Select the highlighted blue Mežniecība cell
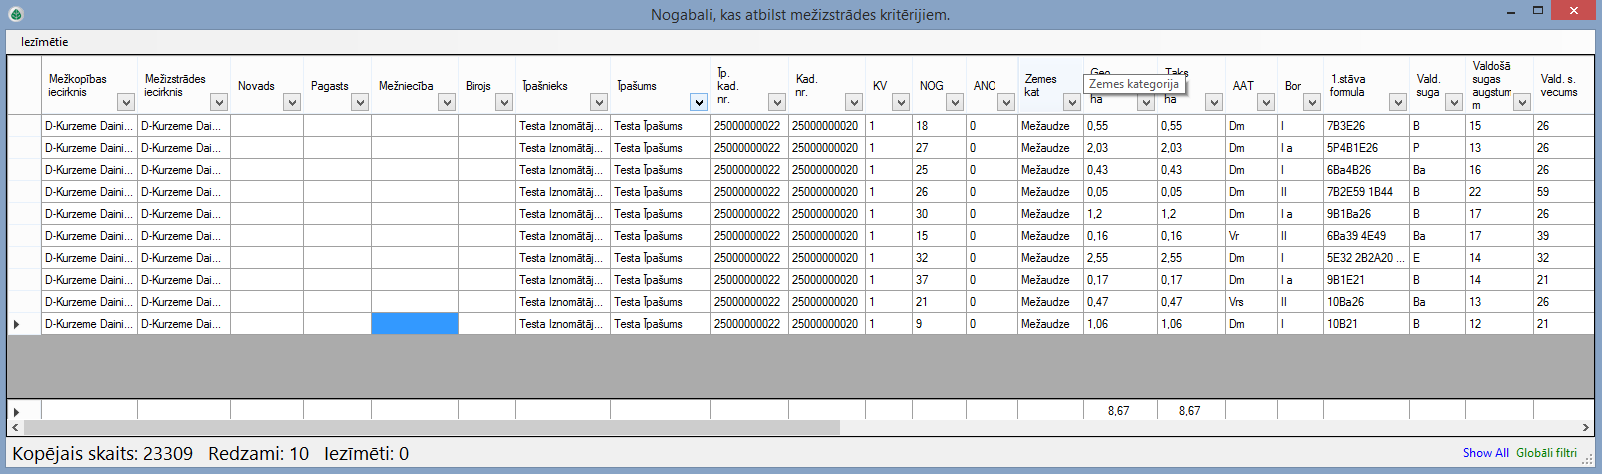Screen dimensions: 1602x474 click(x=414, y=324)
